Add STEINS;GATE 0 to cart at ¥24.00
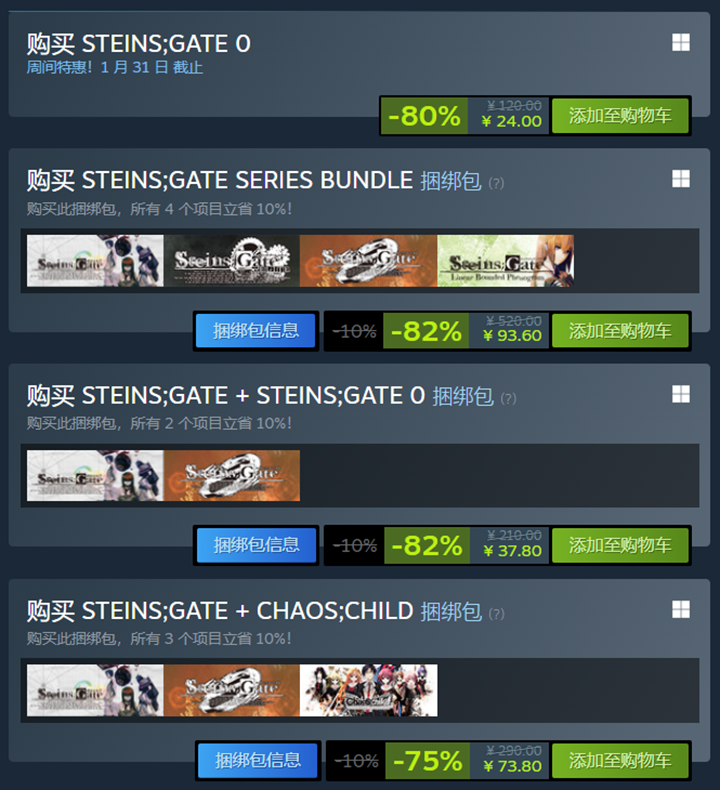Screen dimensions: 720x790 tap(620, 116)
